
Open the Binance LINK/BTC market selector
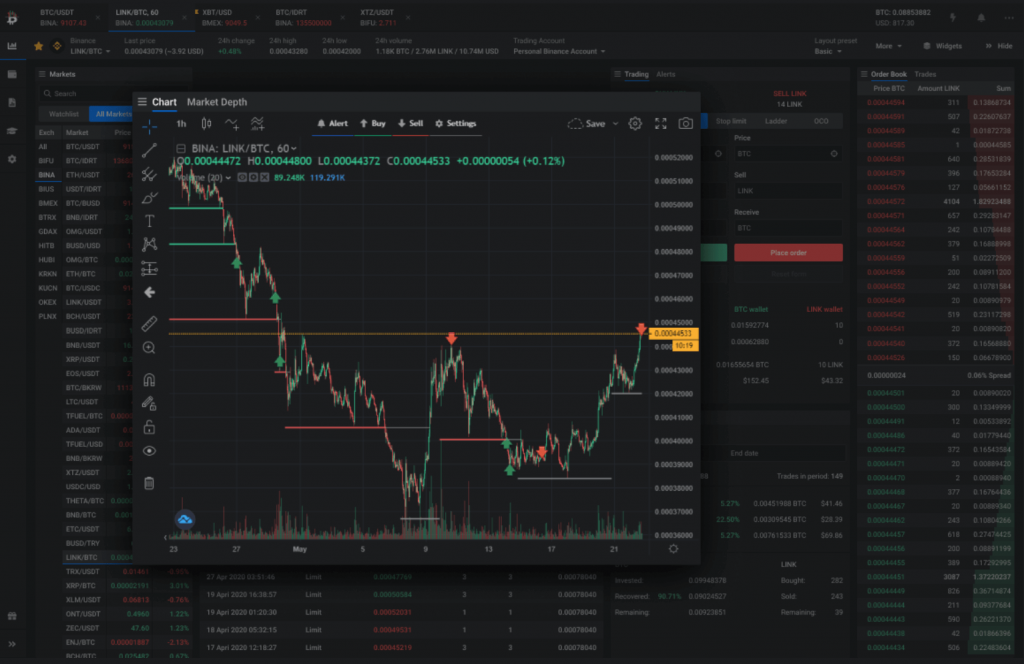pyautogui.click(x=90, y=52)
